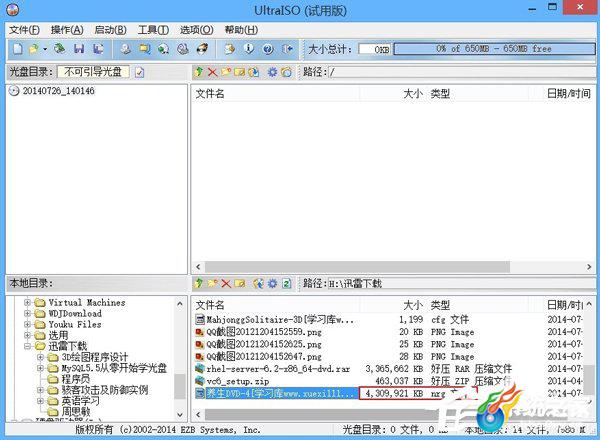
Task: Click red X delete icon in local pane
Action: tap(226, 283)
